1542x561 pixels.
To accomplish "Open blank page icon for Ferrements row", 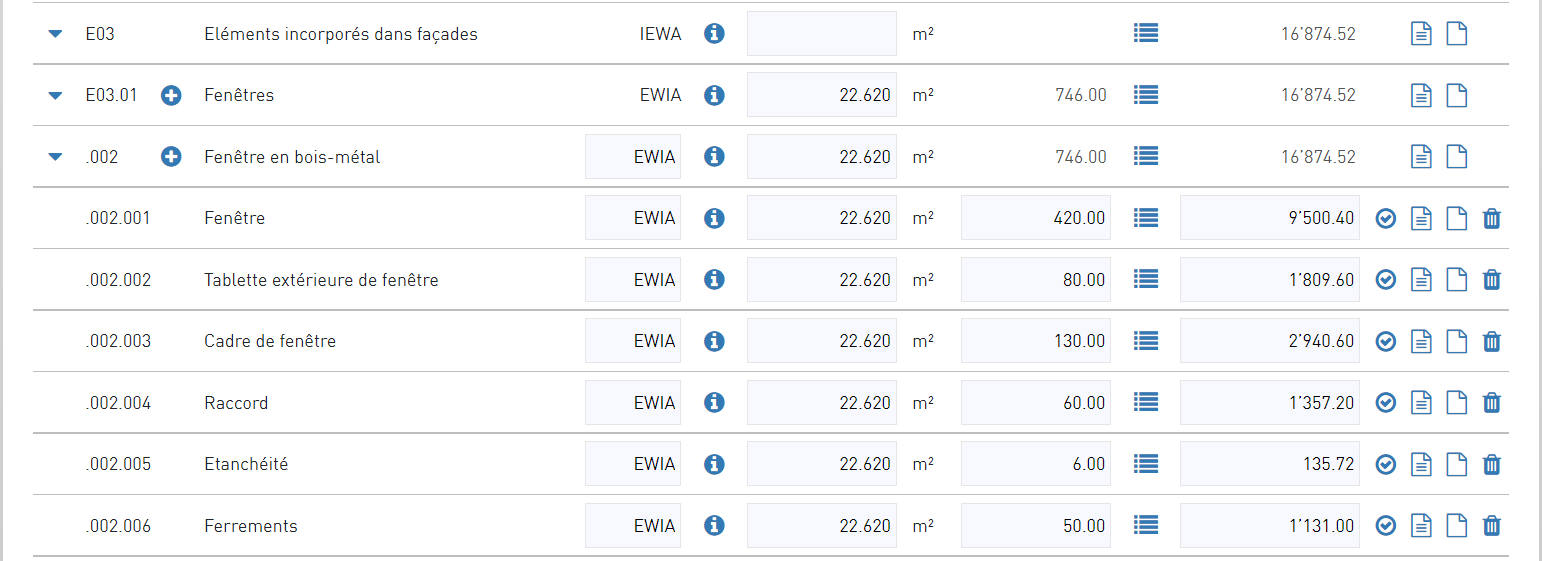I will (1458, 526).
